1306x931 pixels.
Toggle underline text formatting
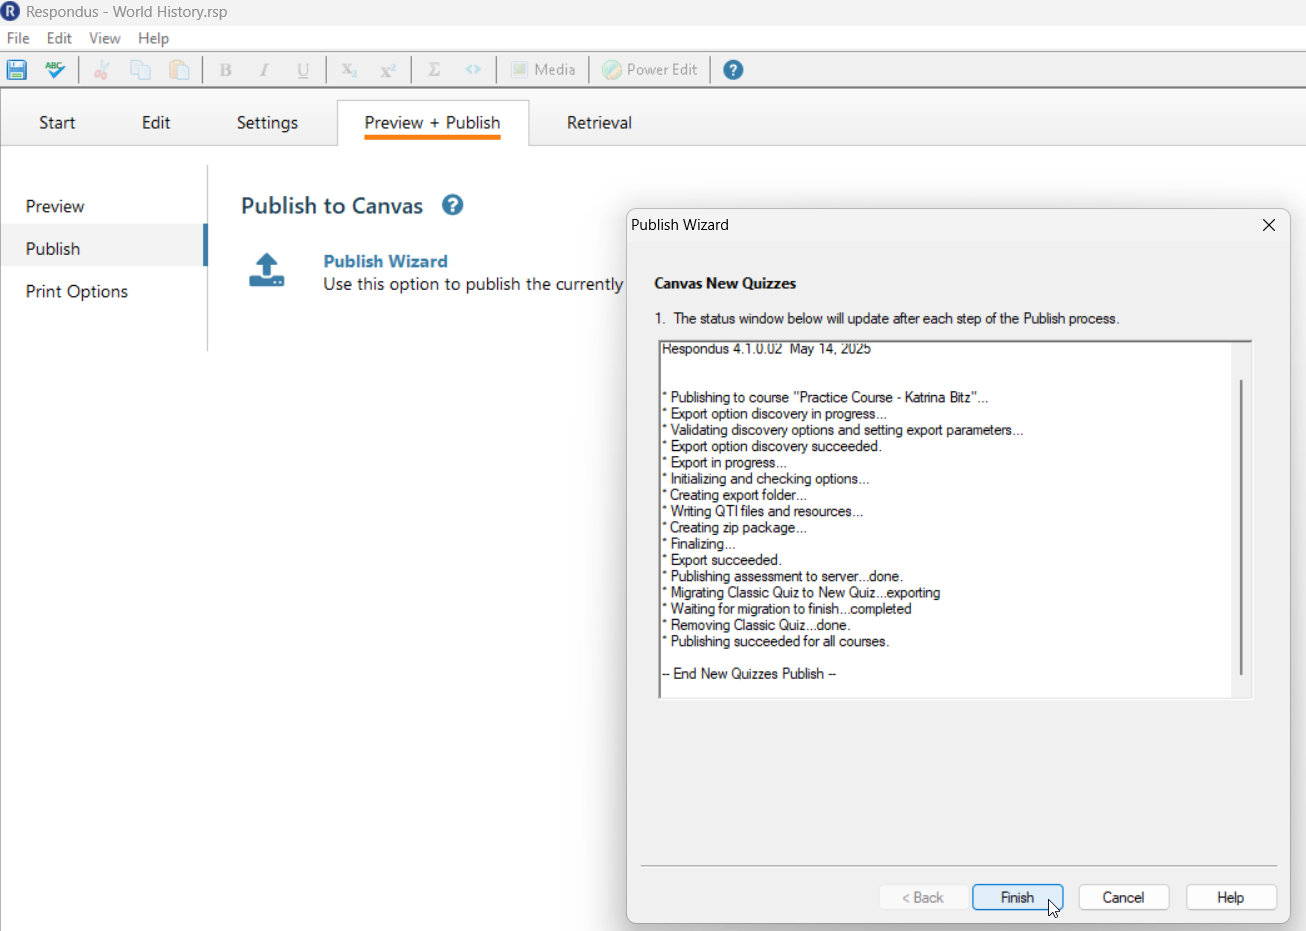point(303,69)
